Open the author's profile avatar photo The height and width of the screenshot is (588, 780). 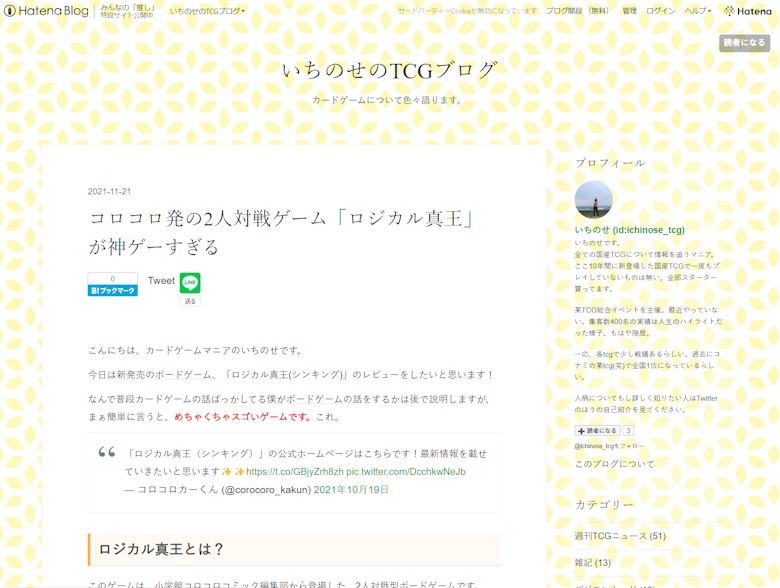tap(593, 200)
